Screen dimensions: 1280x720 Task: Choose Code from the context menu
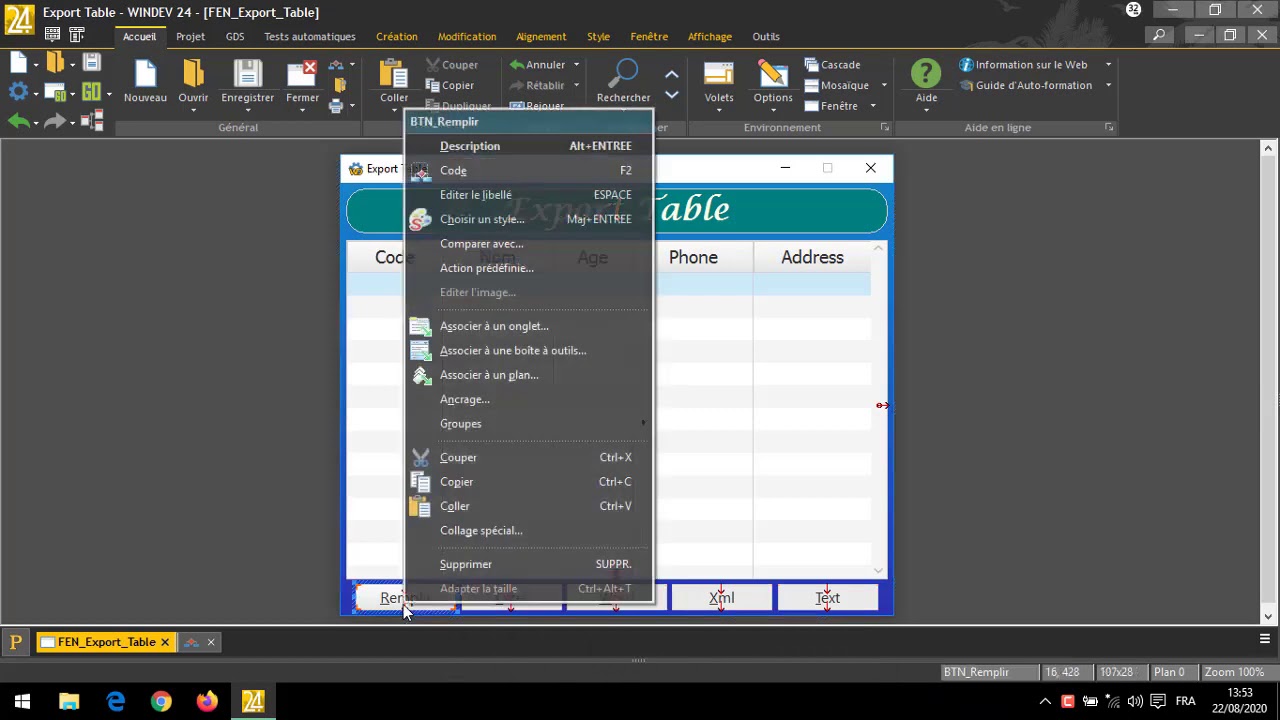[528, 170]
